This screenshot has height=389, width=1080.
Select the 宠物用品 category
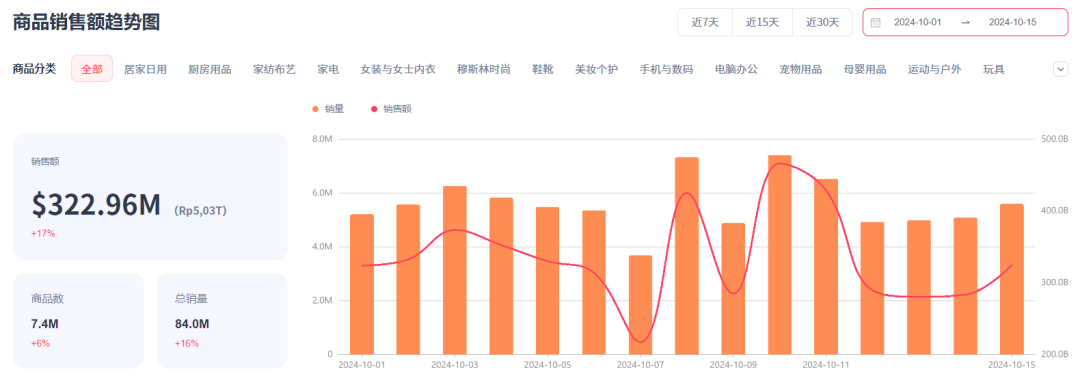(x=800, y=69)
